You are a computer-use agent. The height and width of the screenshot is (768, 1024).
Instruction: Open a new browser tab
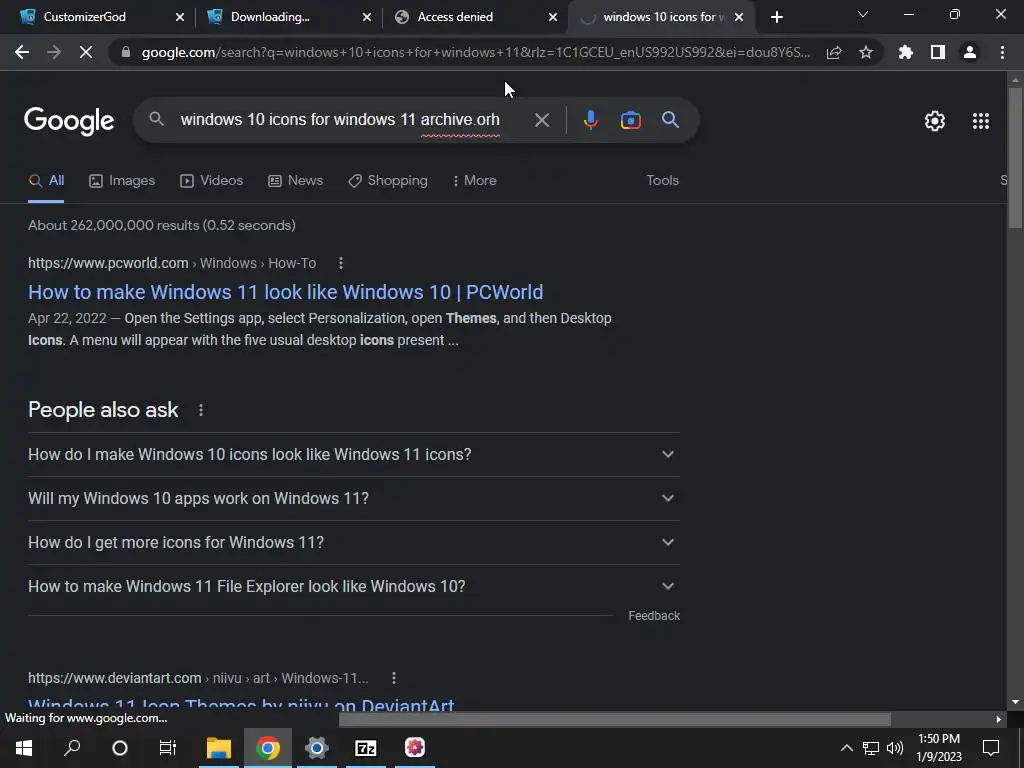[776, 17]
